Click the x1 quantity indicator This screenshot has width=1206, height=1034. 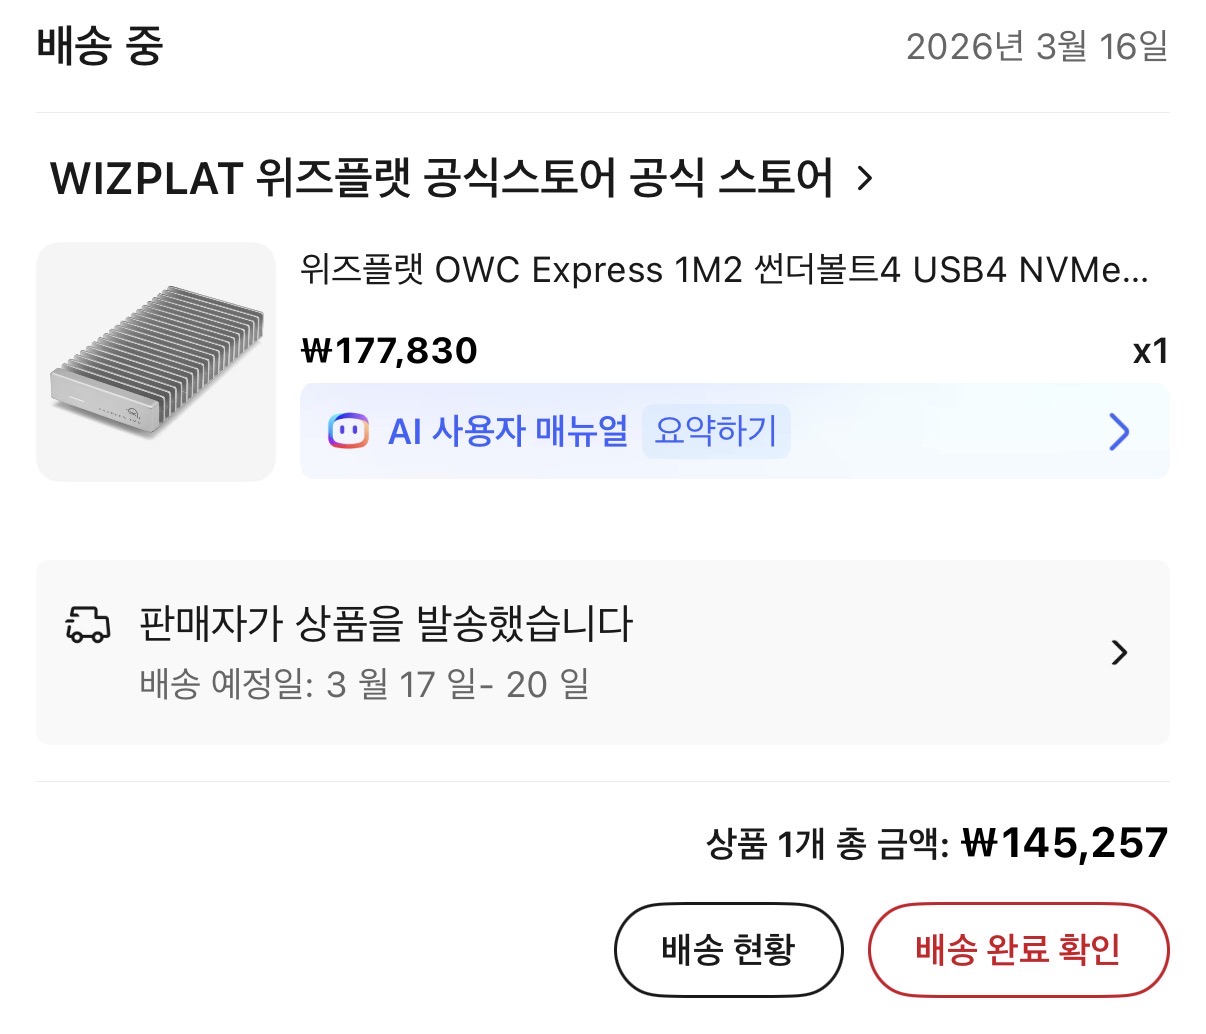[1150, 351]
